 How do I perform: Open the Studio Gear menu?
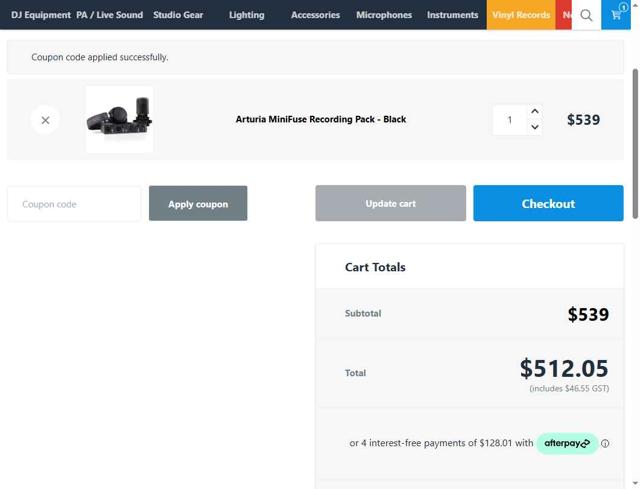(178, 15)
